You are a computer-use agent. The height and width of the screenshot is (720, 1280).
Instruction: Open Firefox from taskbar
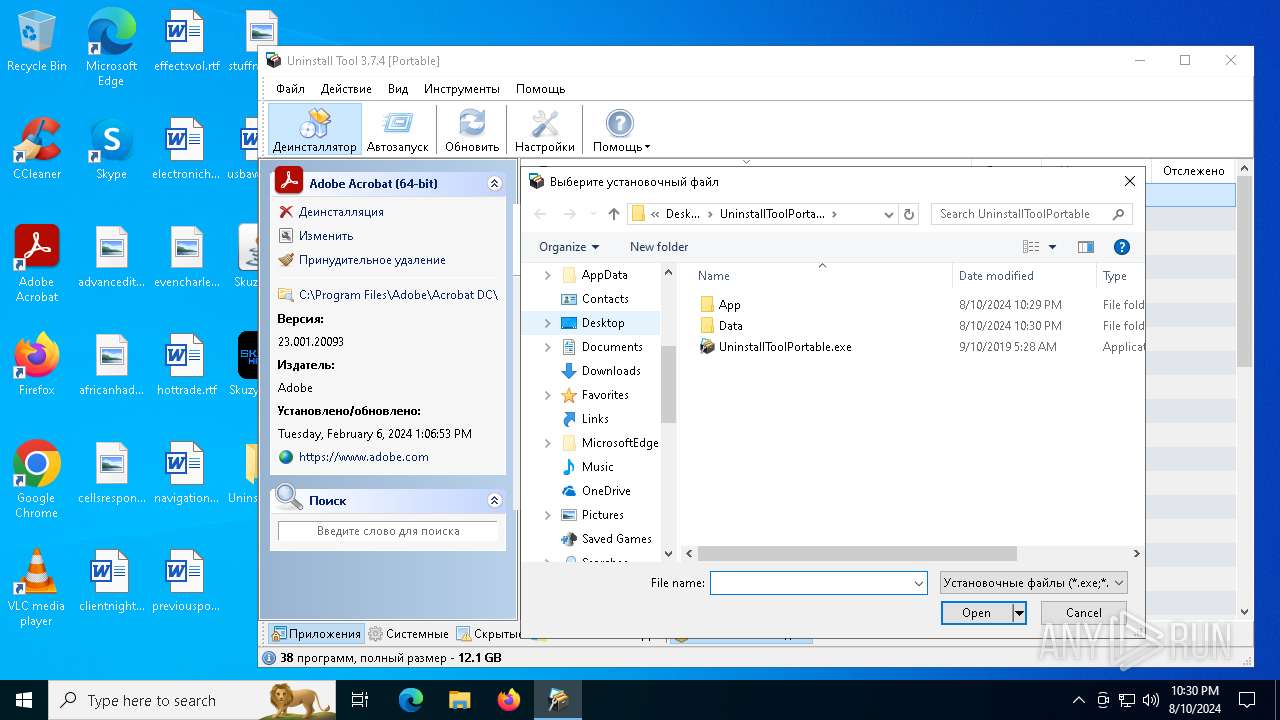point(509,700)
